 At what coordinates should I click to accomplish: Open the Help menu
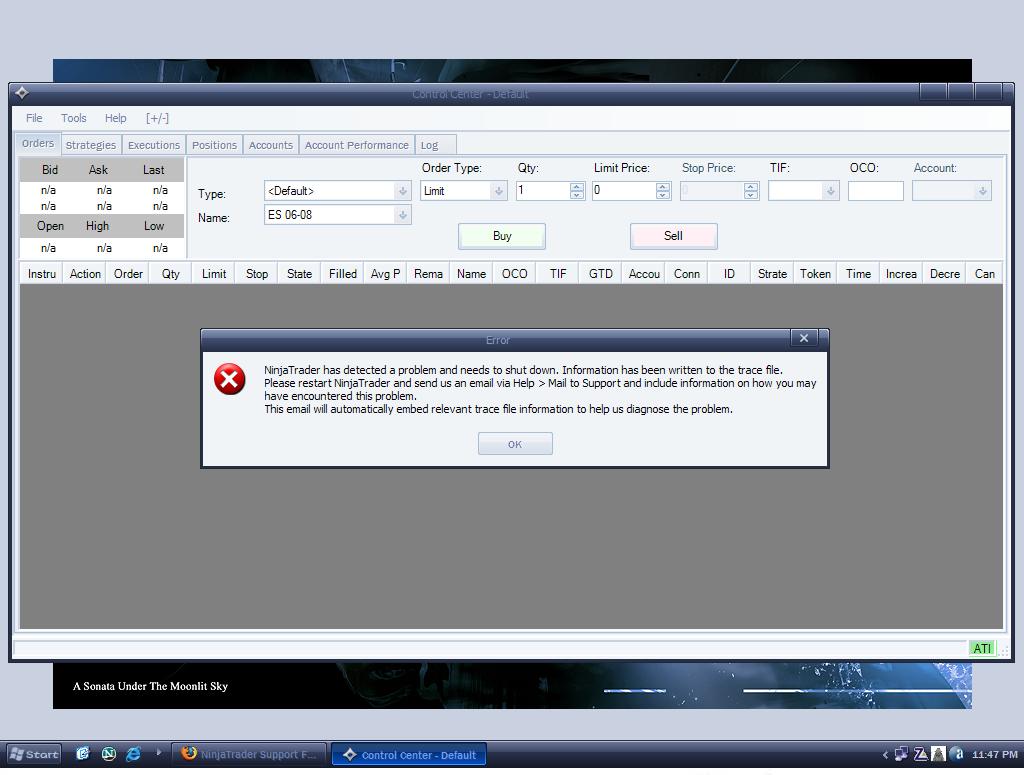116,118
